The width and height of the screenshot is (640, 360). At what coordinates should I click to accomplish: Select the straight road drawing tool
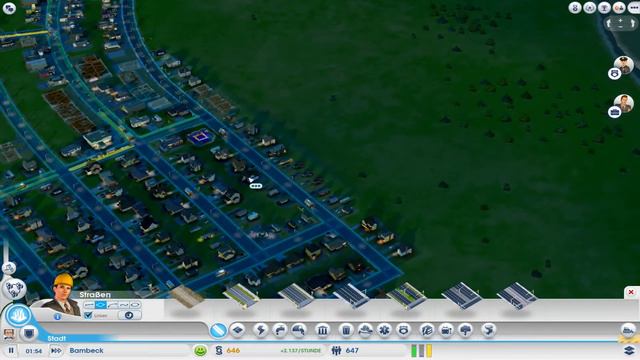pos(89,305)
